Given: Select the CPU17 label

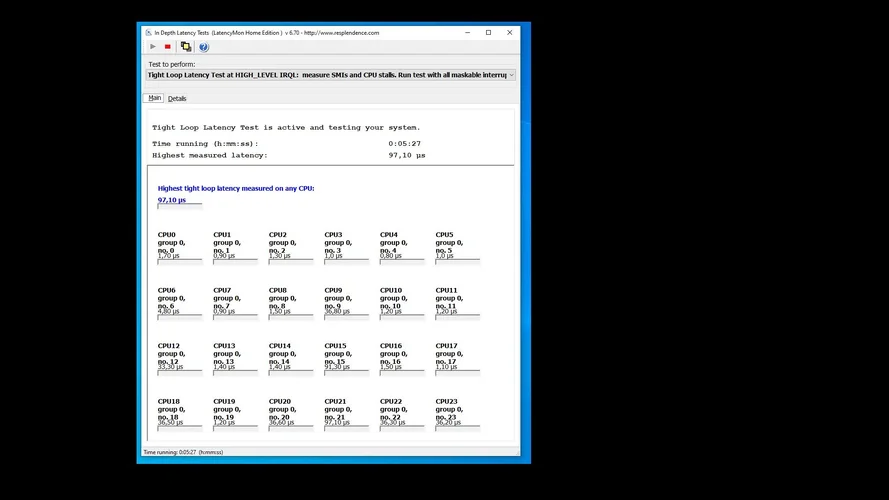Looking at the screenshot, I should [447, 346].
